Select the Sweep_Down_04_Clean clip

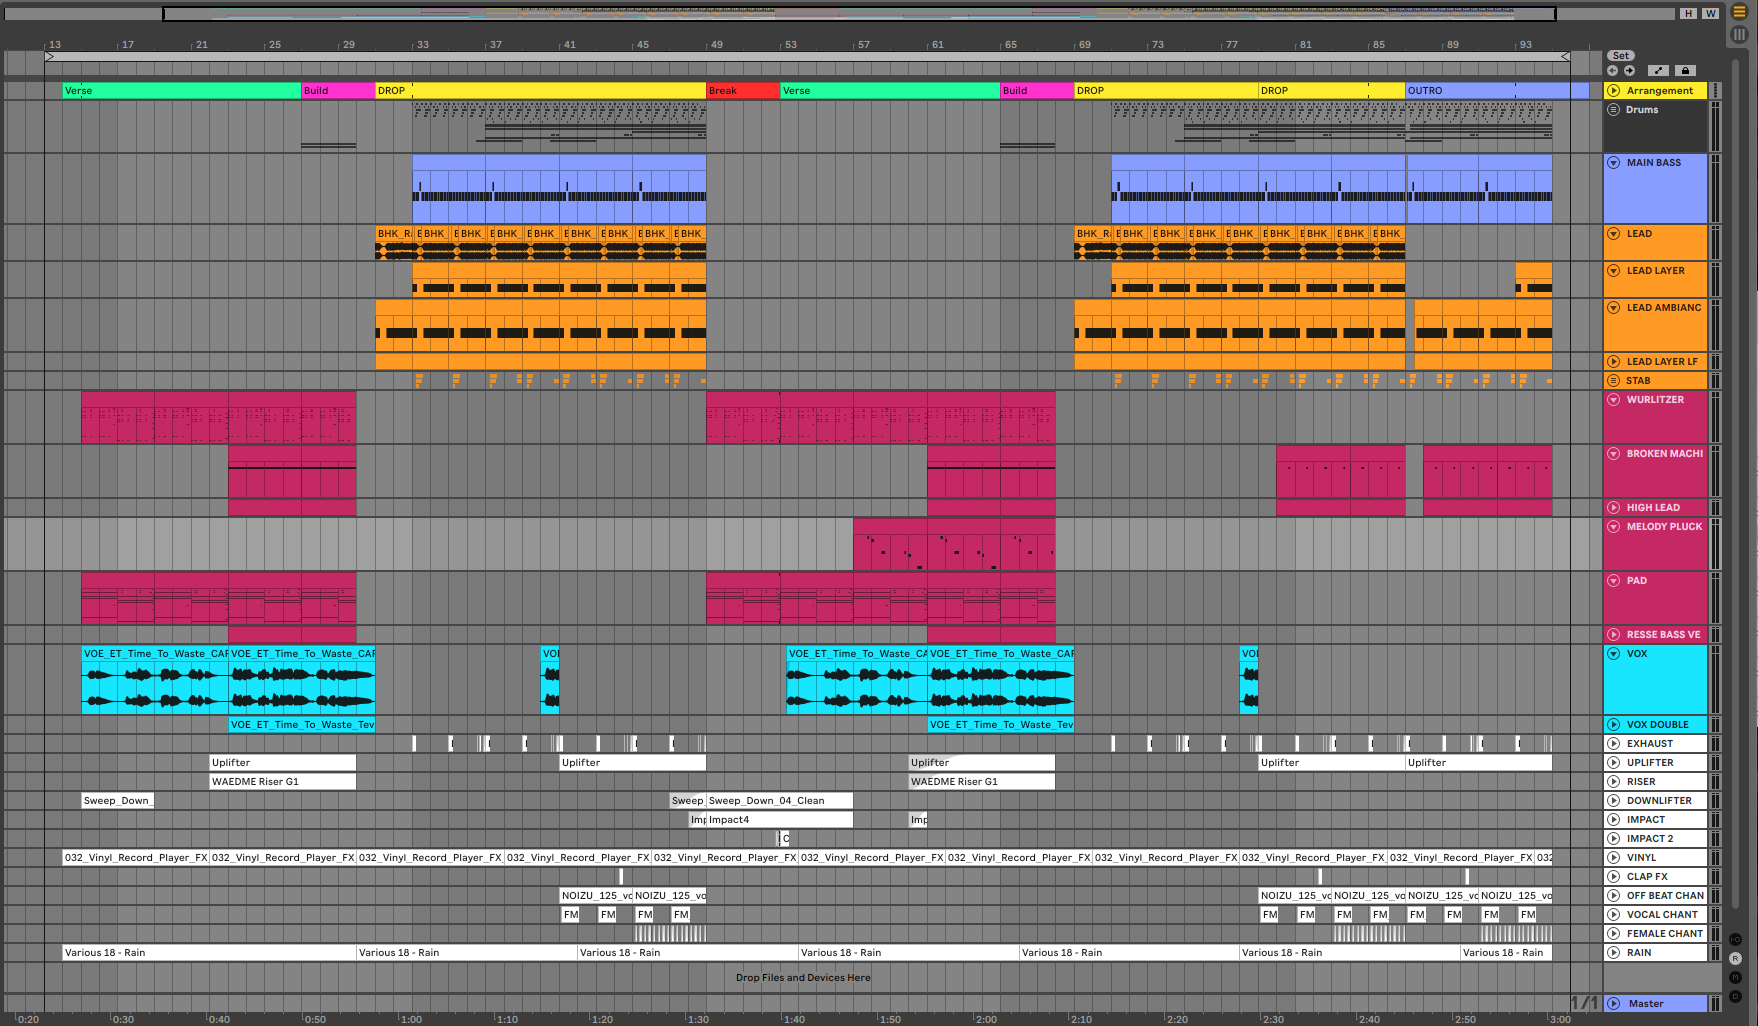pyautogui.click(x=780, y=801)
